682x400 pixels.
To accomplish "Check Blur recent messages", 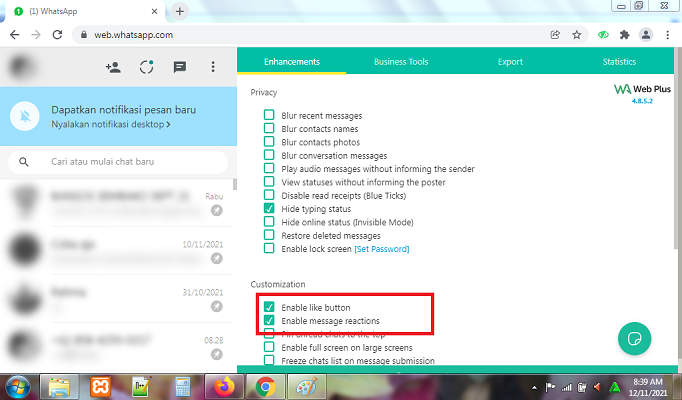I will [269, 115].
